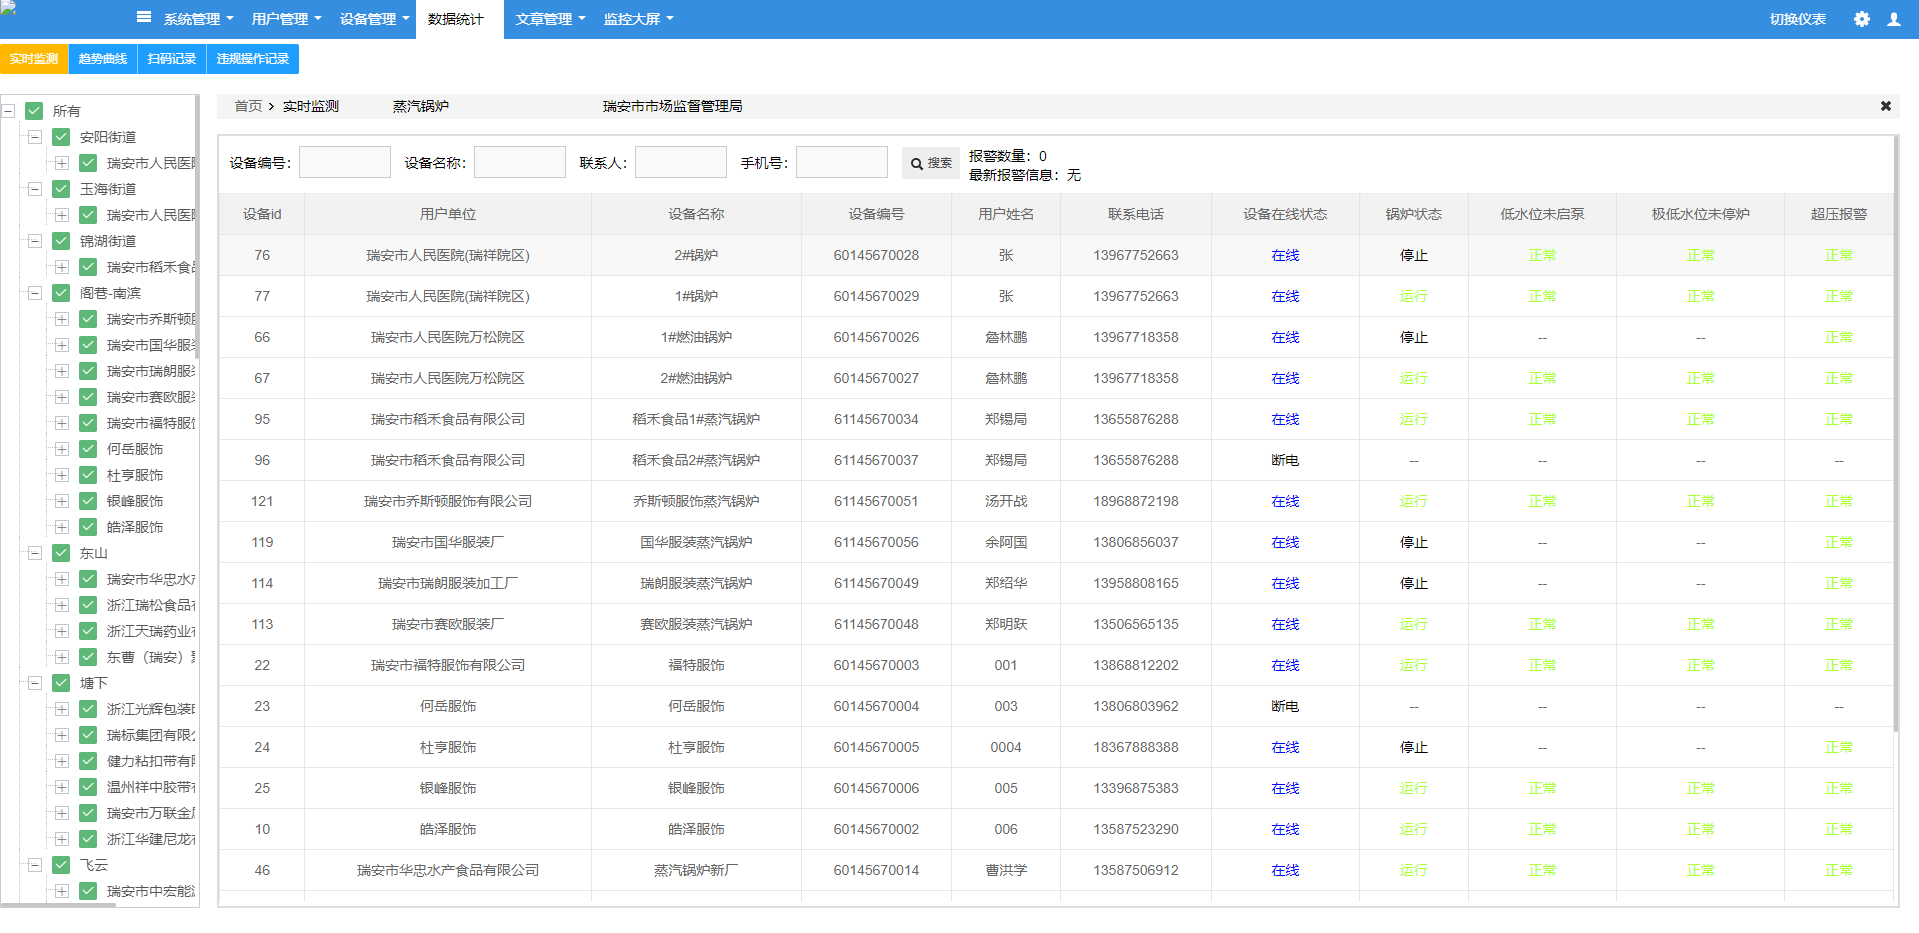The width and height of the screenshot is (1919, 933).
Task: Toggle the 玉海街道 checkbox
Action: [61, 189]
